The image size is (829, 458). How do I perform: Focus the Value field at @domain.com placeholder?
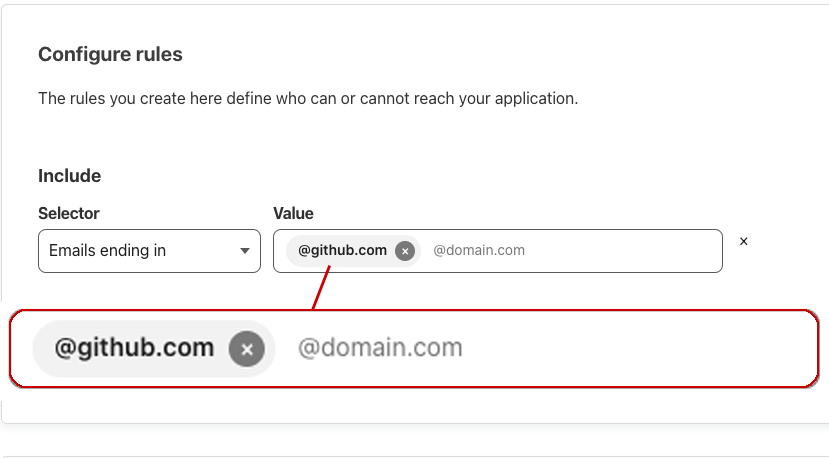point(479,251)
